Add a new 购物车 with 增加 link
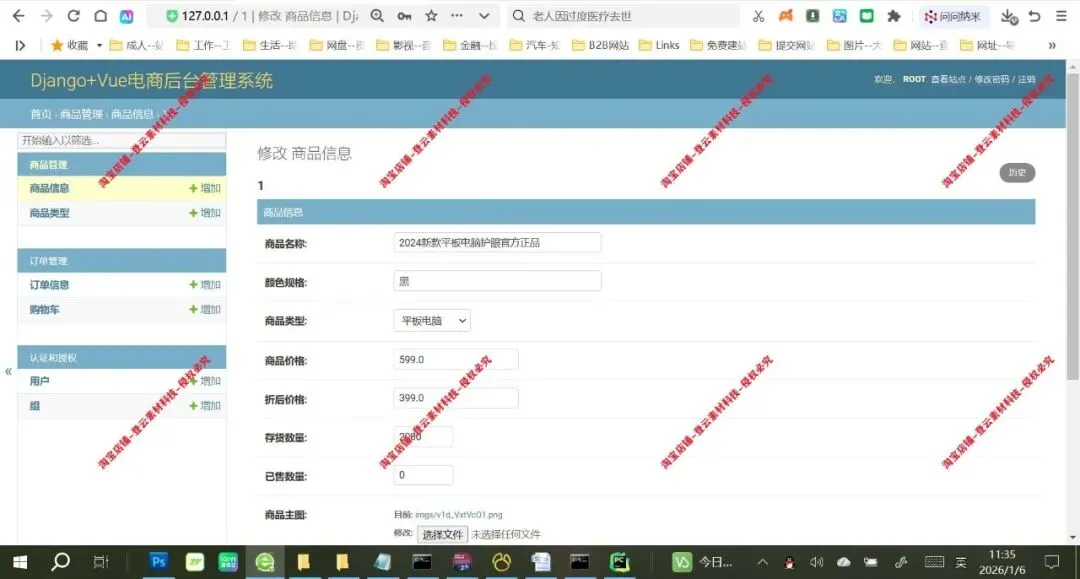Image resolution: width=1080 pixels, height=579 pixels. point(205,310)
